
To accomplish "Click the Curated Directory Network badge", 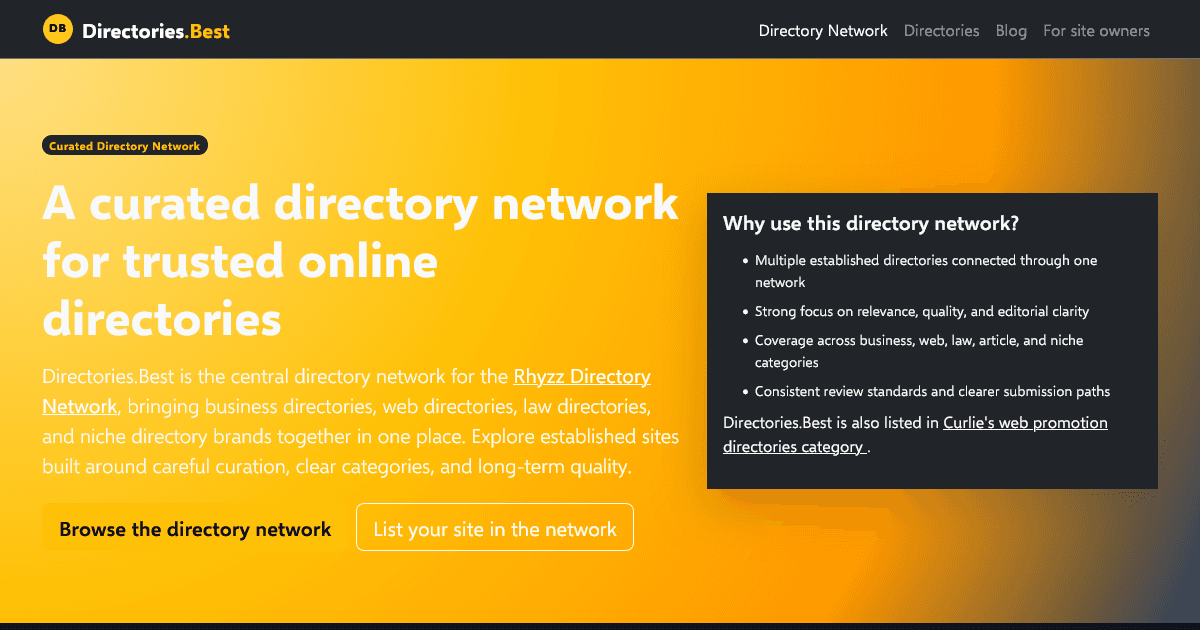I will point(125,146).
